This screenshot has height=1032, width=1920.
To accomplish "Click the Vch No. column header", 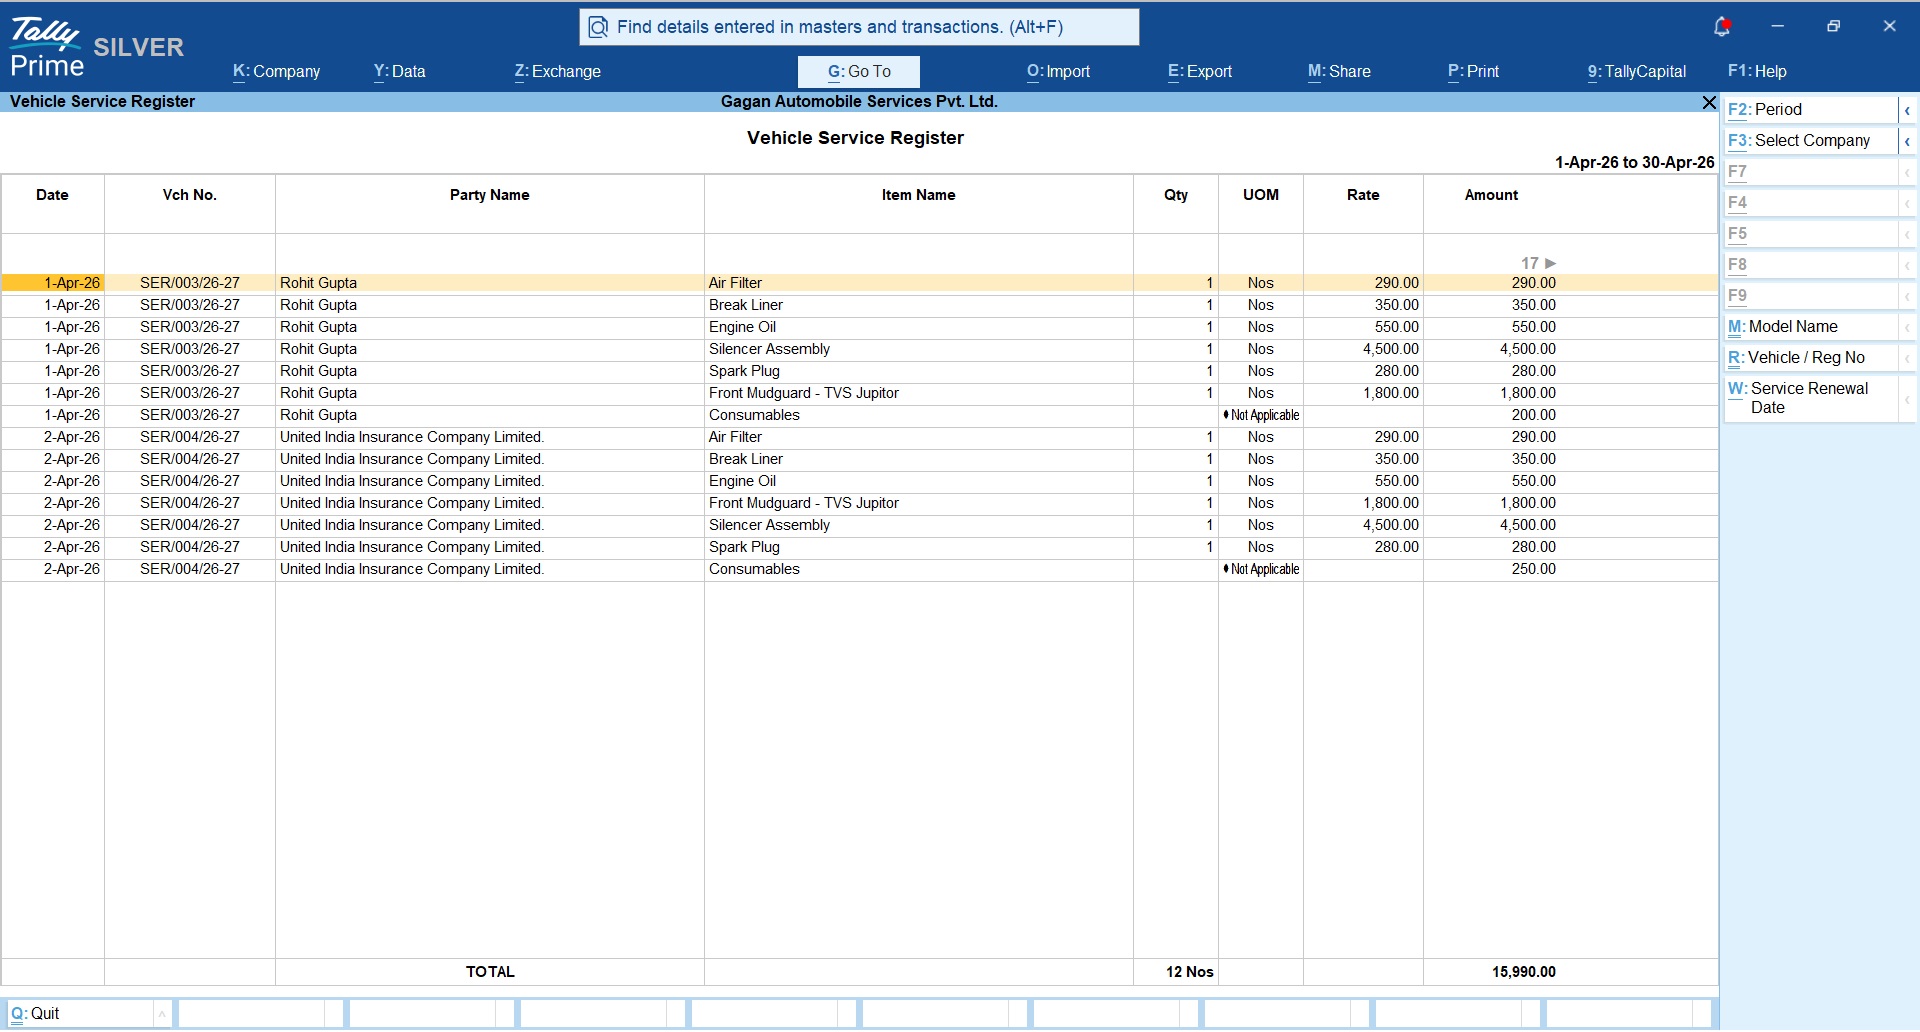I will (190, 195).
